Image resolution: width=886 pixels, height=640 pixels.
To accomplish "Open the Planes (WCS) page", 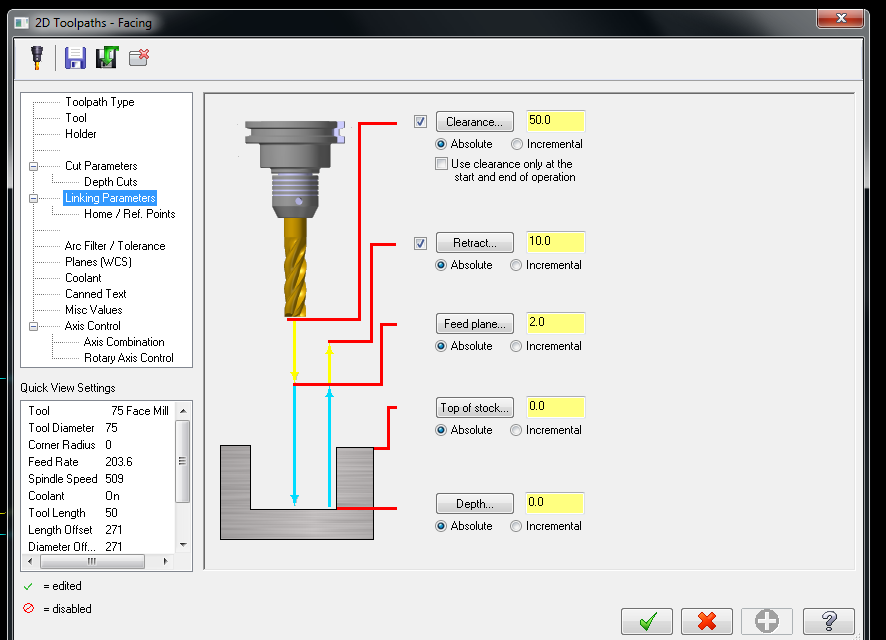I will click(x=98, y=262).
